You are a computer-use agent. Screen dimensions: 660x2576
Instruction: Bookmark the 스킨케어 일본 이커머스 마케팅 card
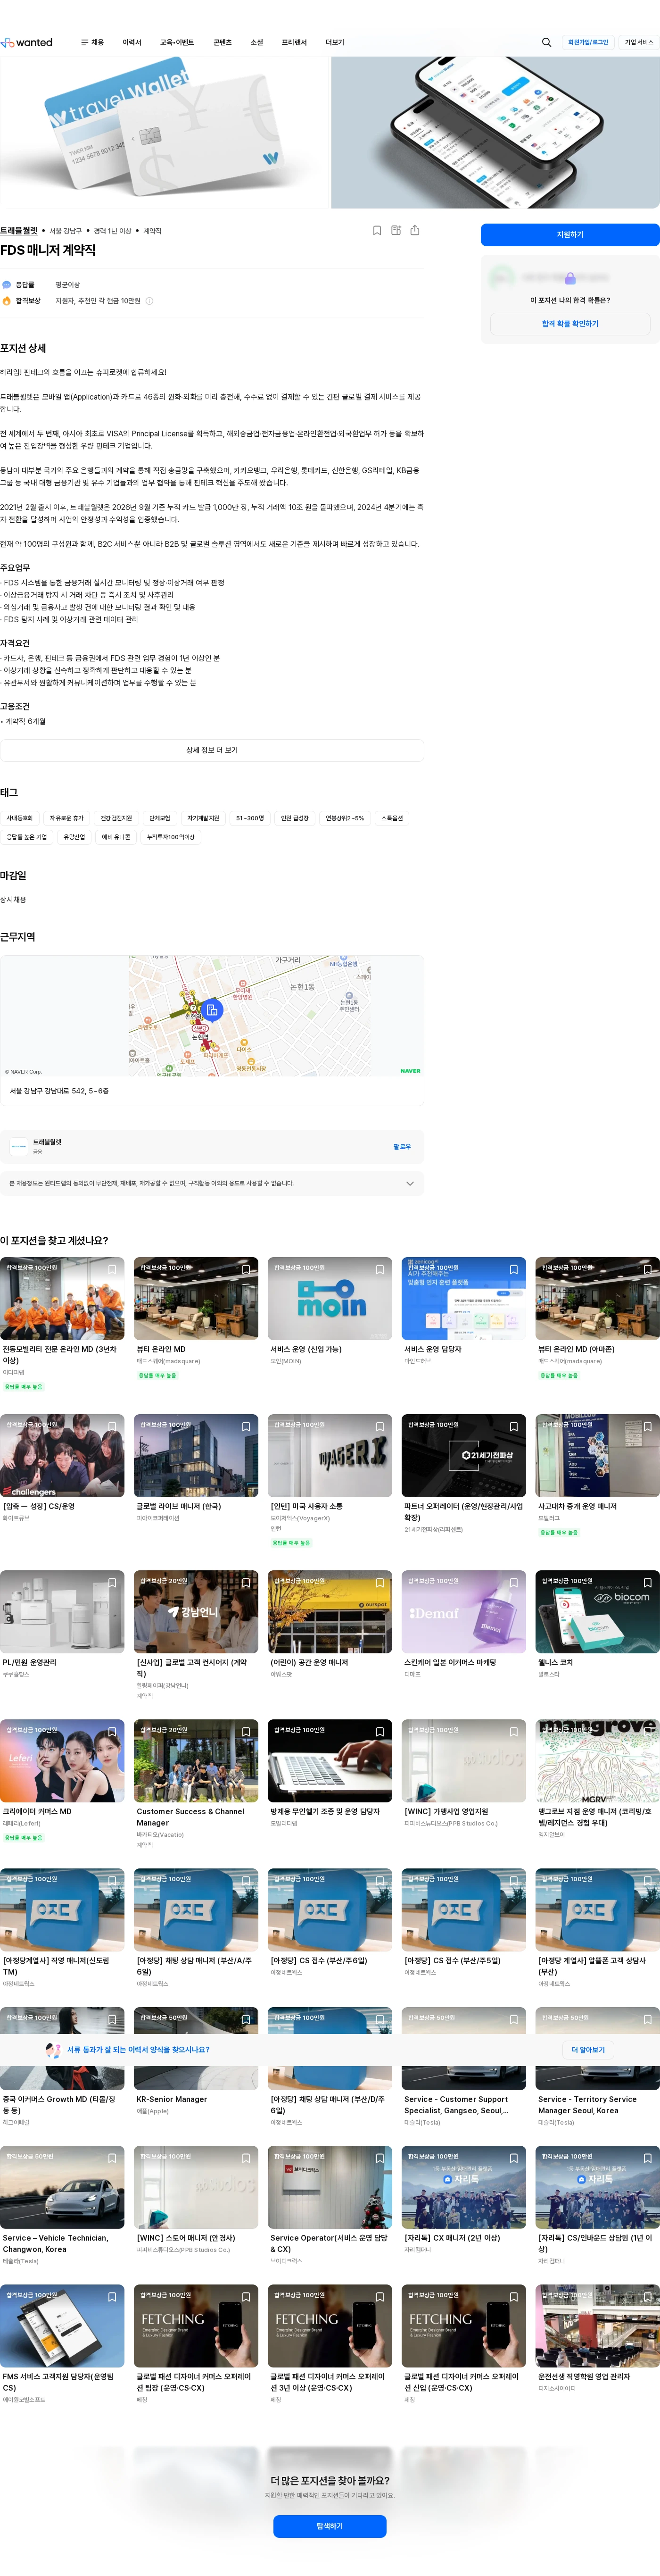514,1582
